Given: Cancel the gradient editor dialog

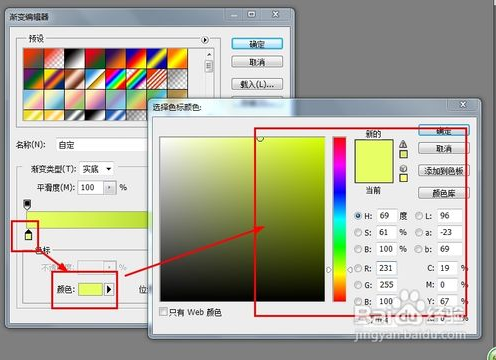Looking at the screenshot, I should [257, 62].
